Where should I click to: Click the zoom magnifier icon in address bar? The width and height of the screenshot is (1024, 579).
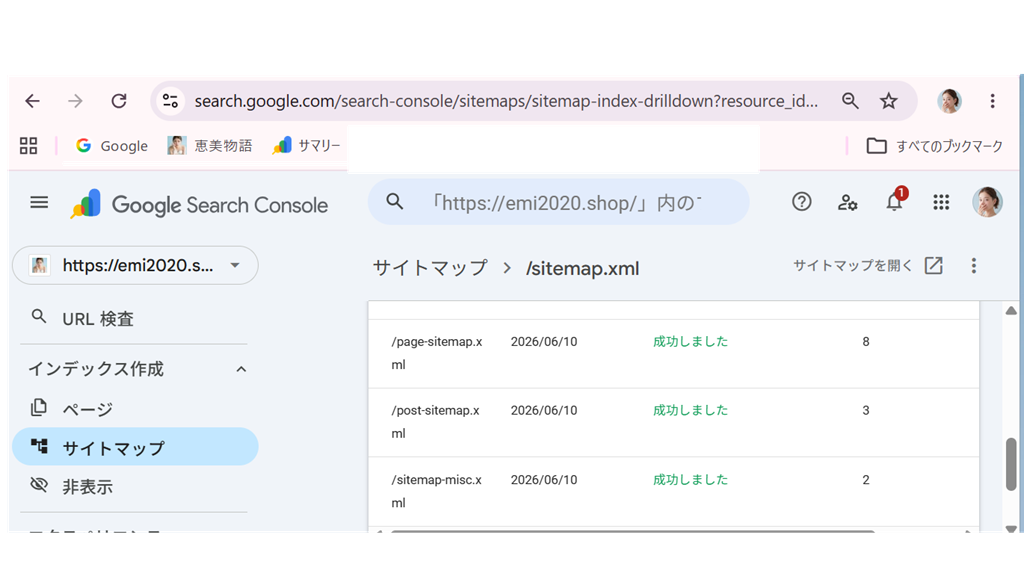[x=850, y=101]
